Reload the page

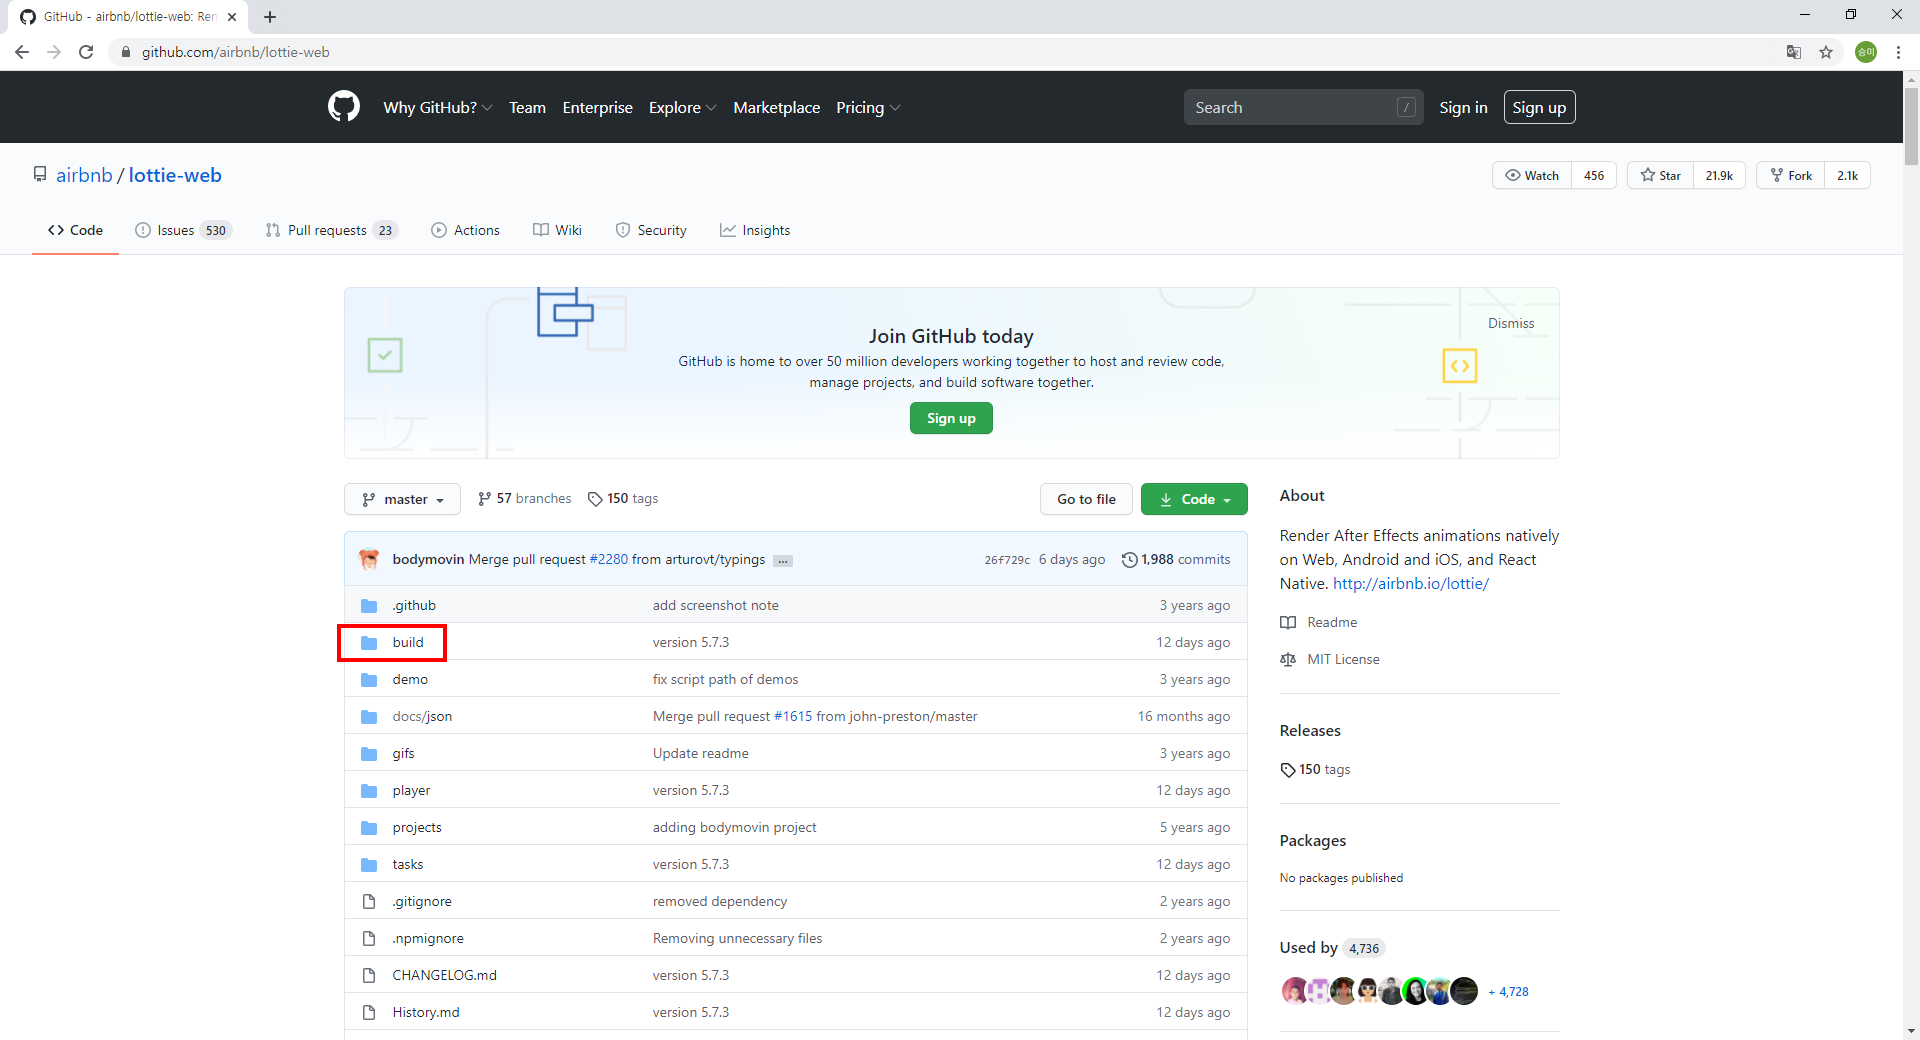(86, 52)
